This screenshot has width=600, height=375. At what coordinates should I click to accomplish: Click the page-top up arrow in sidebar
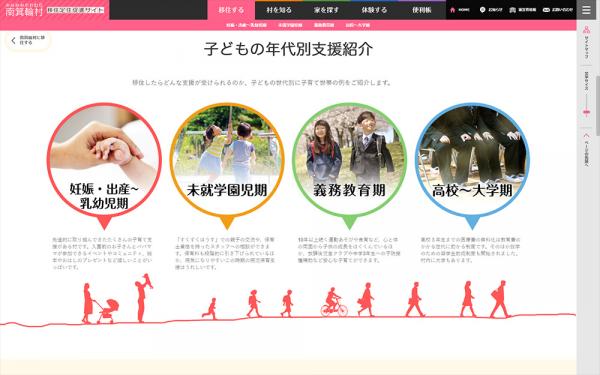click(x=586, y=135)
